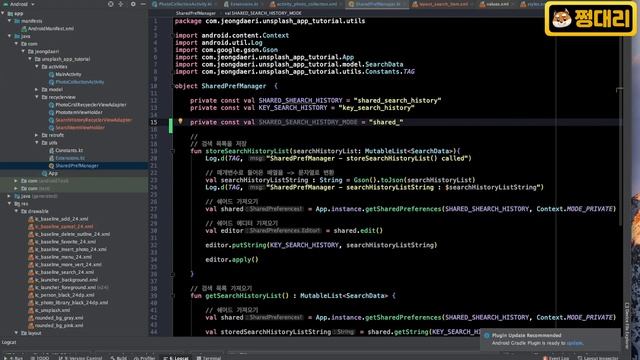This screenshot has width=640, height=360.
Task: Open ic_baseline_insert_photo_24.xml drawable
Action: point(67,249)
